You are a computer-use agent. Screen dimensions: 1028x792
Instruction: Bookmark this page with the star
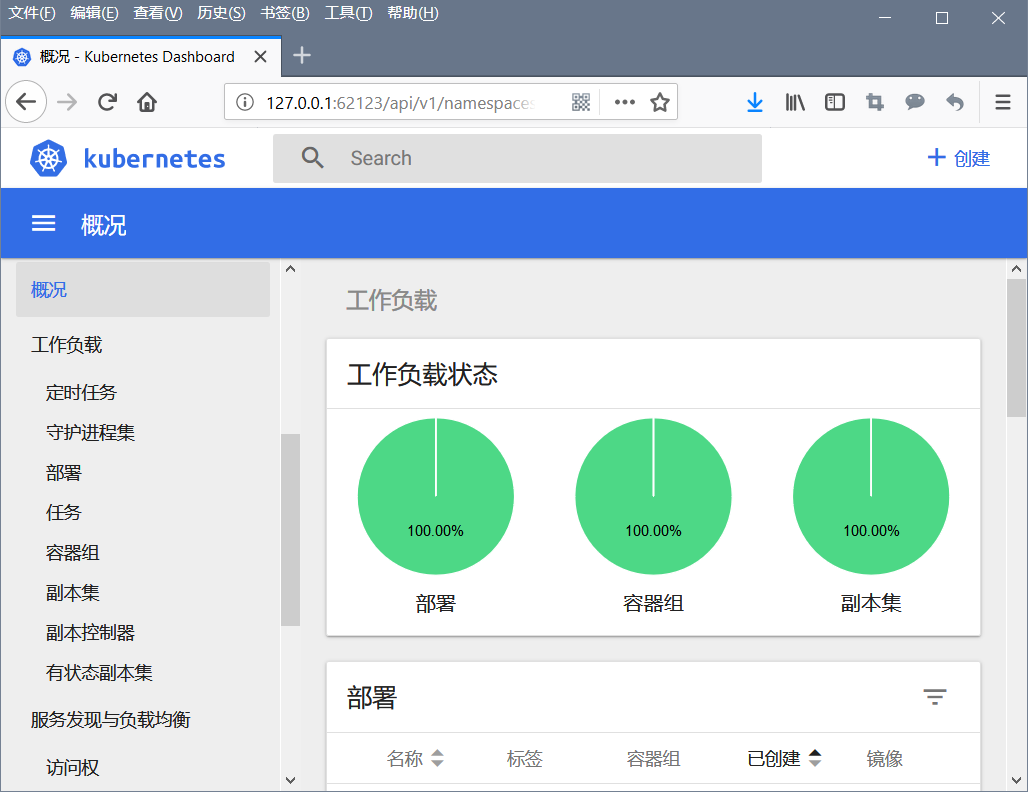tap(660, 102)
